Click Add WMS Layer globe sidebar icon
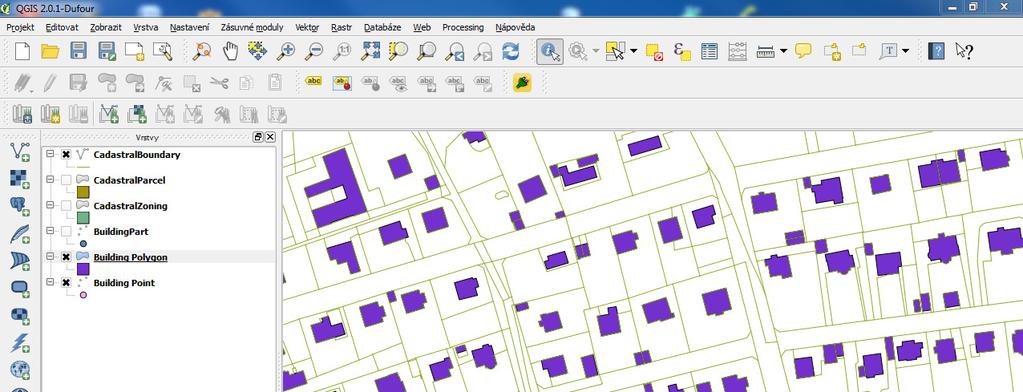The image size is (1023, 392). [x=20, y=370]
